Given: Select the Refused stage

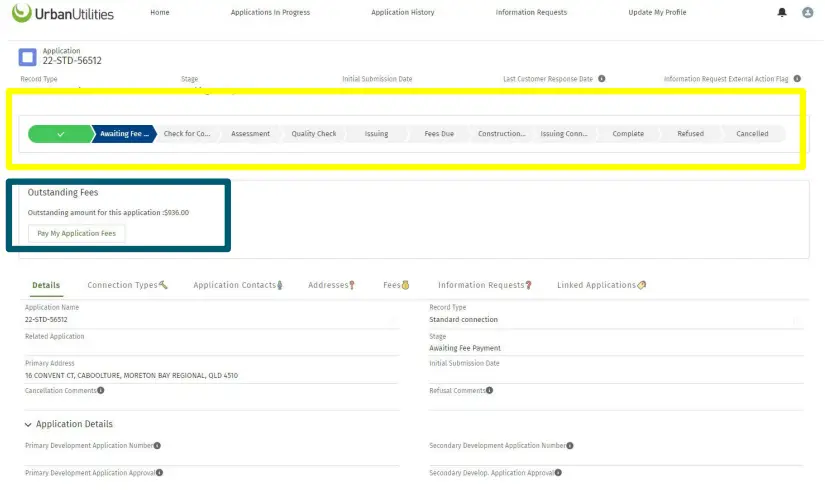Looking at the screenshot, I should pyautogui.click(x=690, y=134).
